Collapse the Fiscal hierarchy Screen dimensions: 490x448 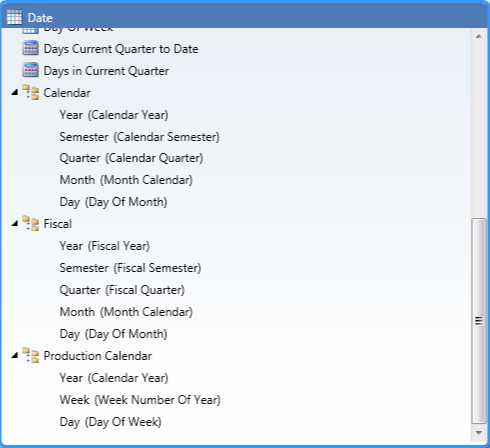[14, 223]
